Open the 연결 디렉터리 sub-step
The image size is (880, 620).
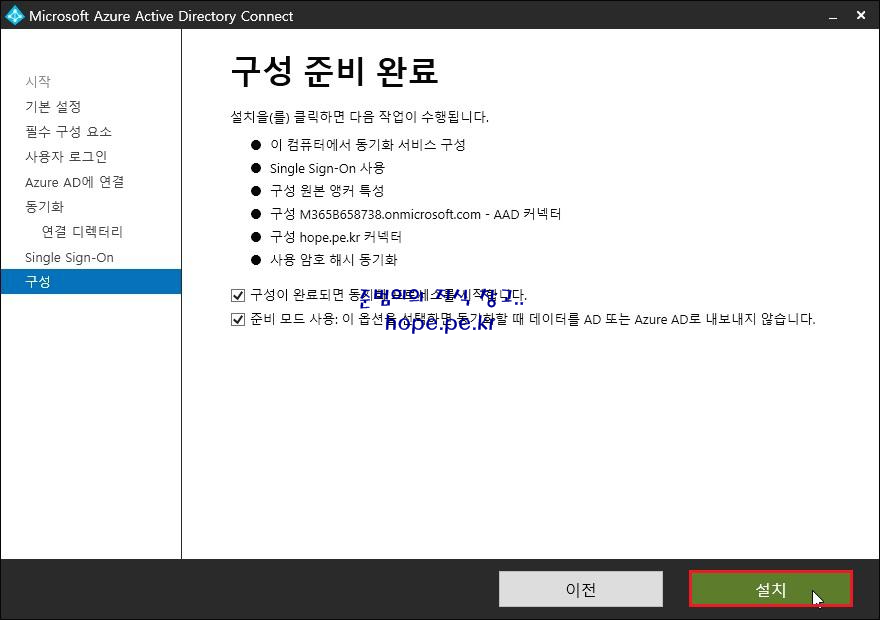tap(82, 232)
